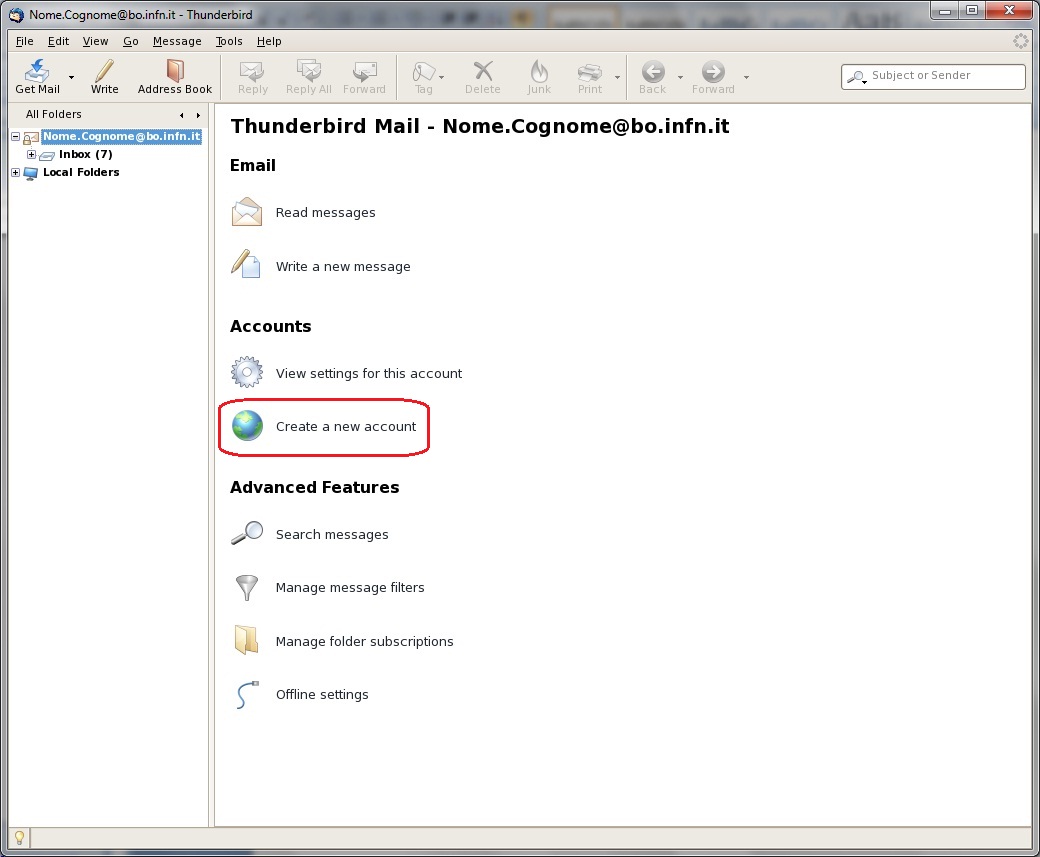
Task: Select the Nome.Cognome@bo.infn.it account
Action: (x=121, y=137)
